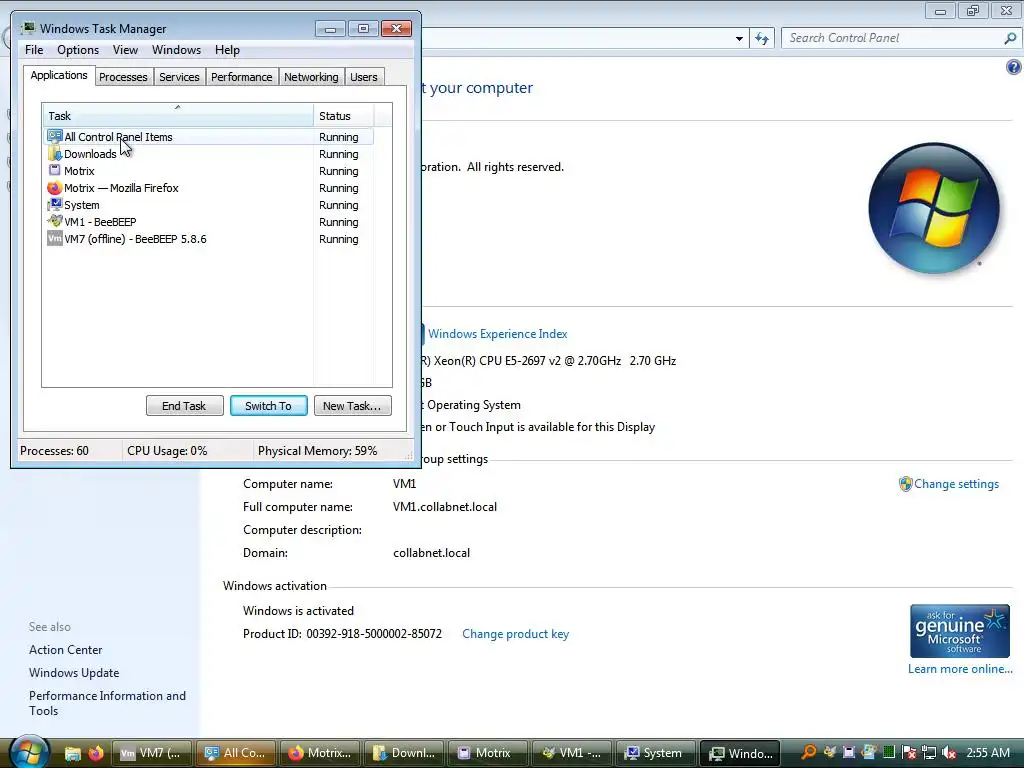Click the Switch To button

pyautogui.click(x=268, y=406)
